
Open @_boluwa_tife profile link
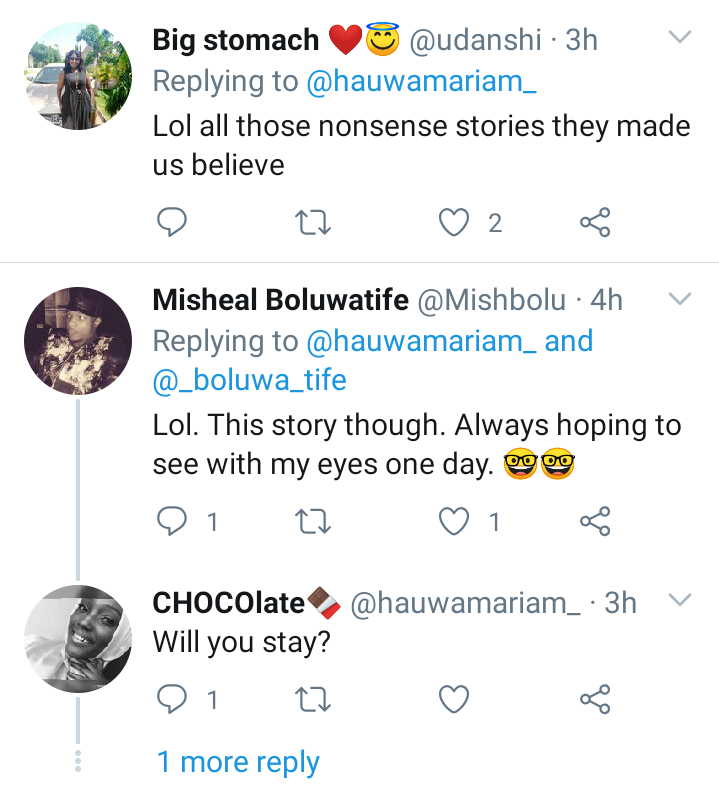(x=249, y=382)
